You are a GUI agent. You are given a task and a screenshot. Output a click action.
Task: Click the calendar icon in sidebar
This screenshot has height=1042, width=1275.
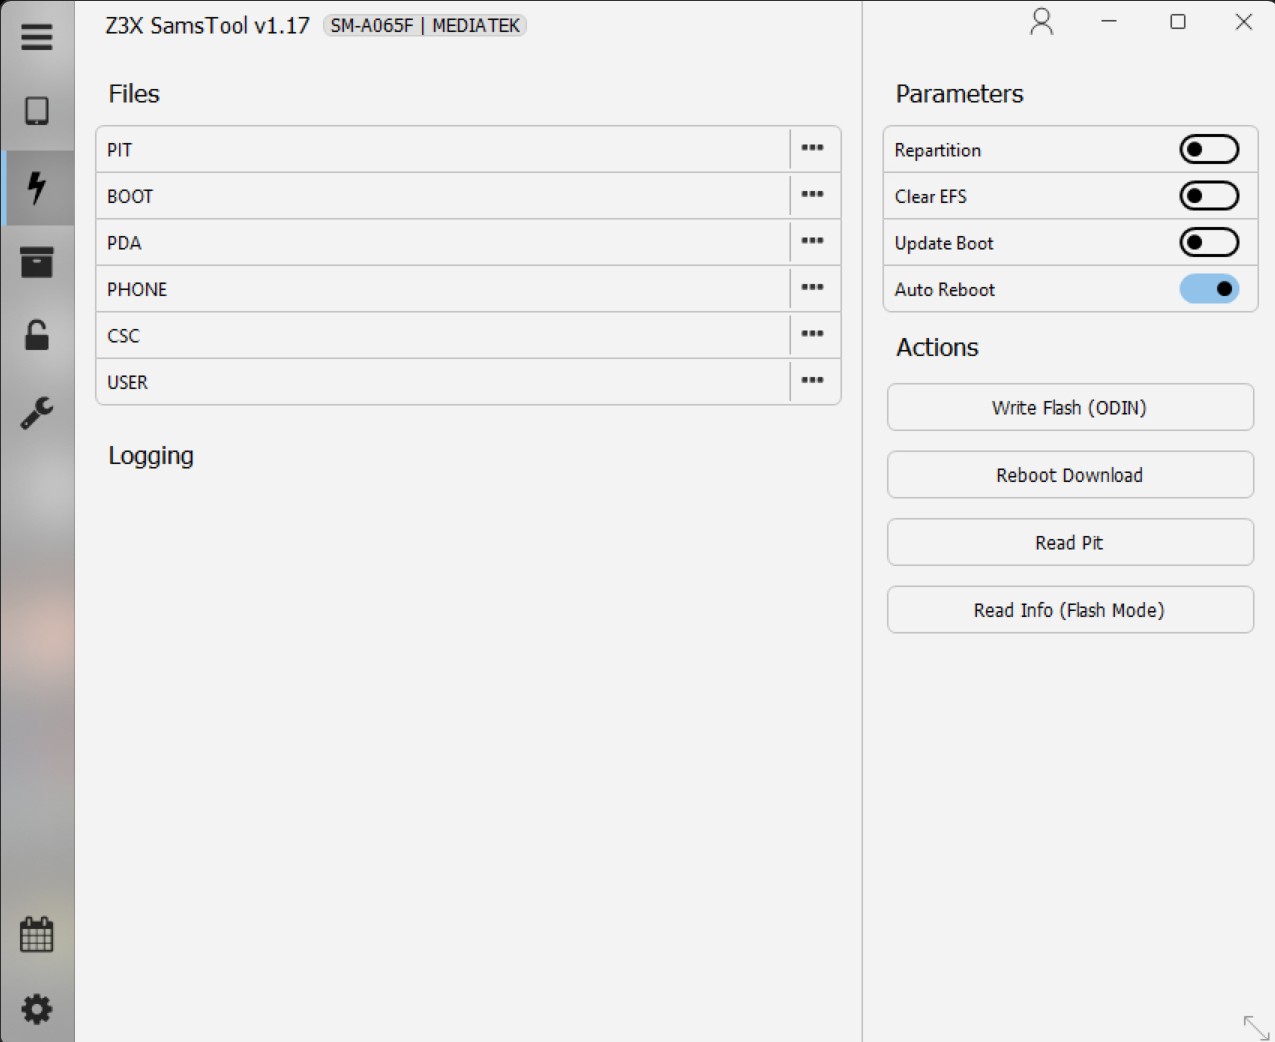tap(37, 935)
